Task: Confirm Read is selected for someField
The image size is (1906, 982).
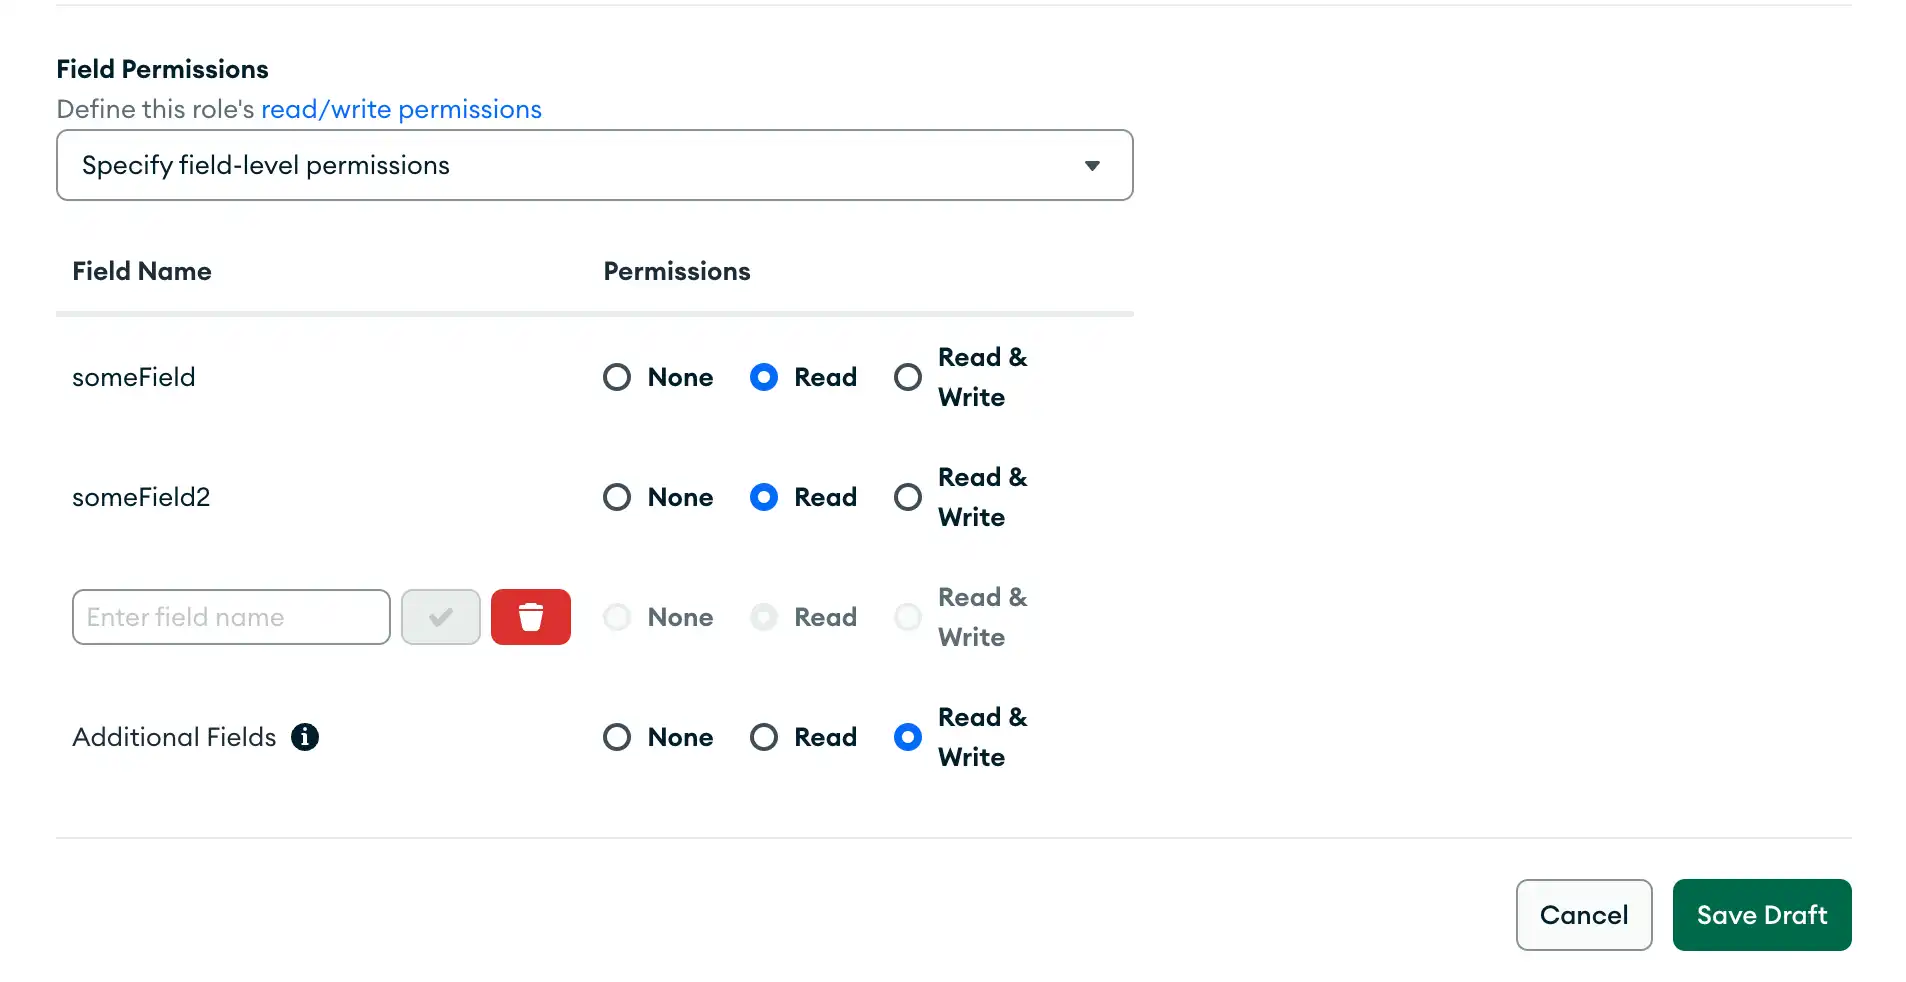Action: 763,377
